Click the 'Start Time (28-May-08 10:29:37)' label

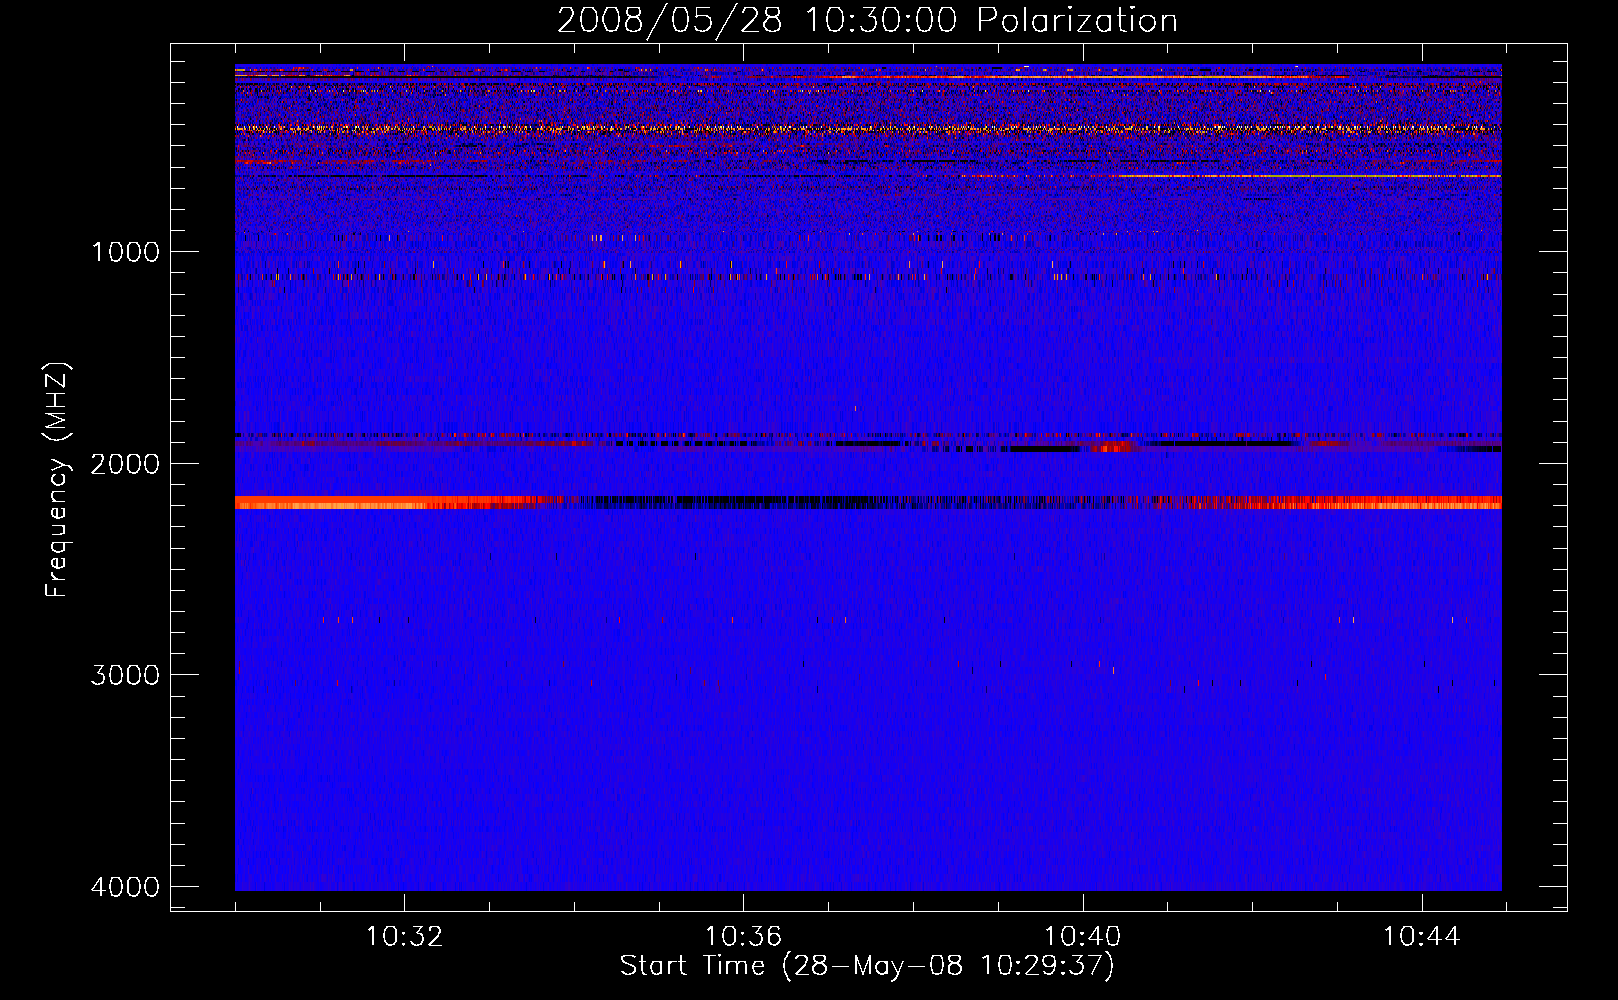[867, 966]
